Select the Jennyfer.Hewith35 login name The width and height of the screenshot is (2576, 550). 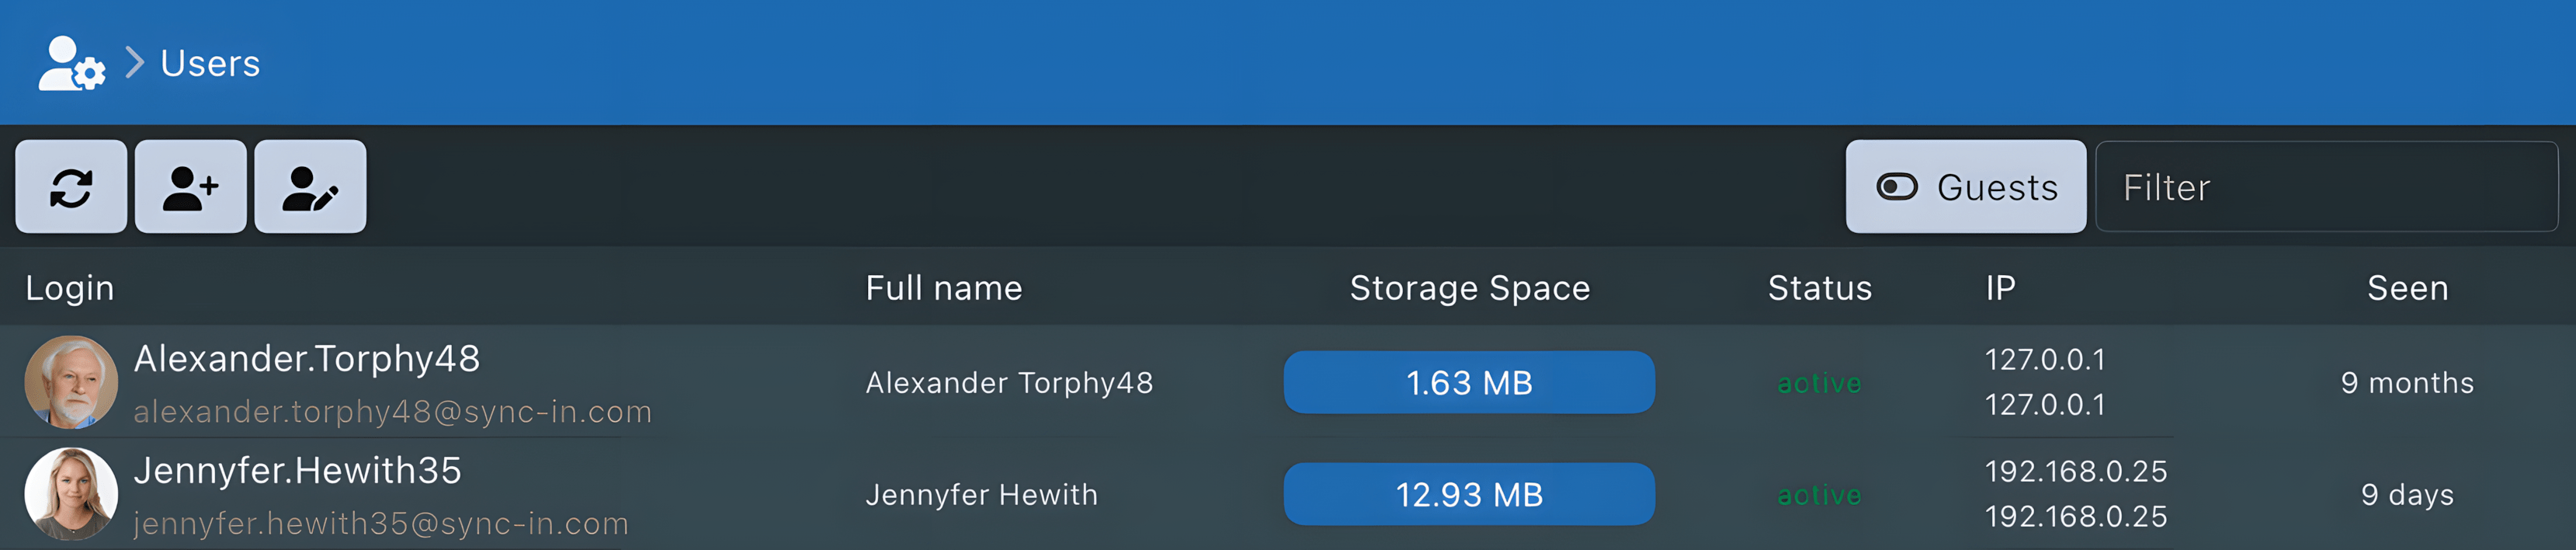(298, 471)
